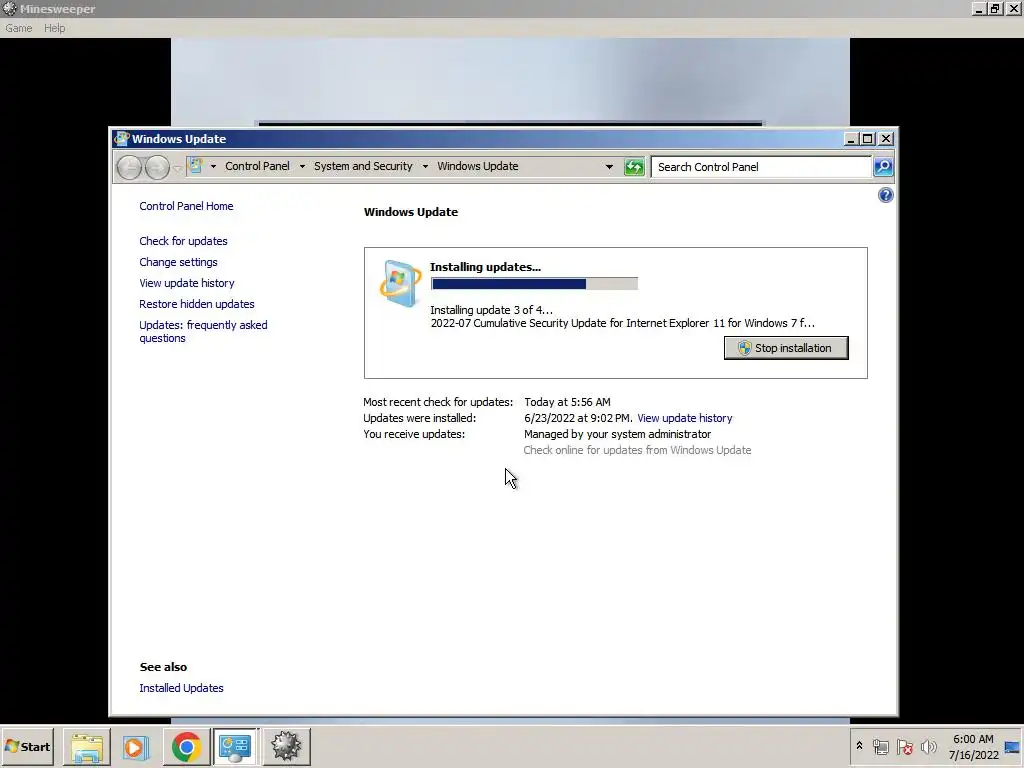Click the Windows Update shield globe icon
The height and width of the screenshot is (768, 1024).
[x=400, y=283]
